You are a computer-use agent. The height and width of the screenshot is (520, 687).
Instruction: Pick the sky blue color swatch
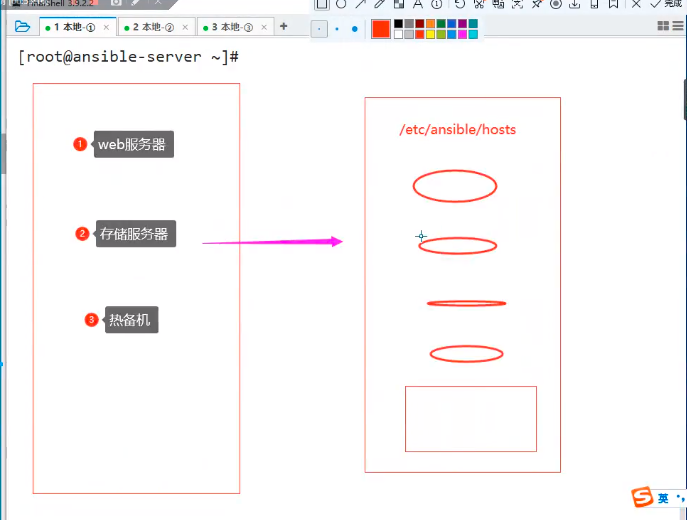pos(452,34)
